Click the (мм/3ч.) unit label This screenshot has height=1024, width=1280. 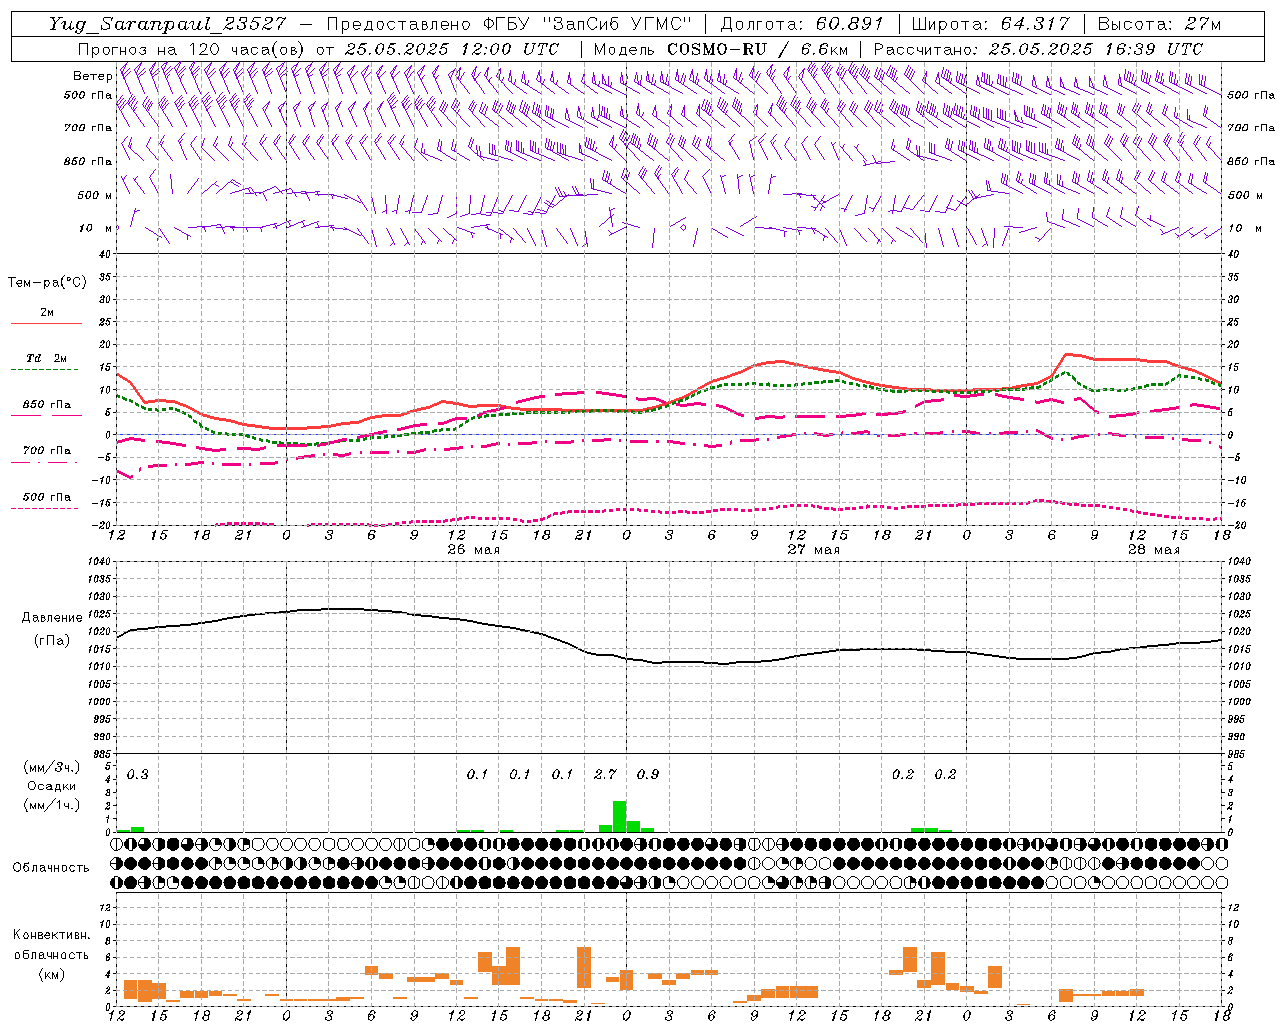click(51, 767)
